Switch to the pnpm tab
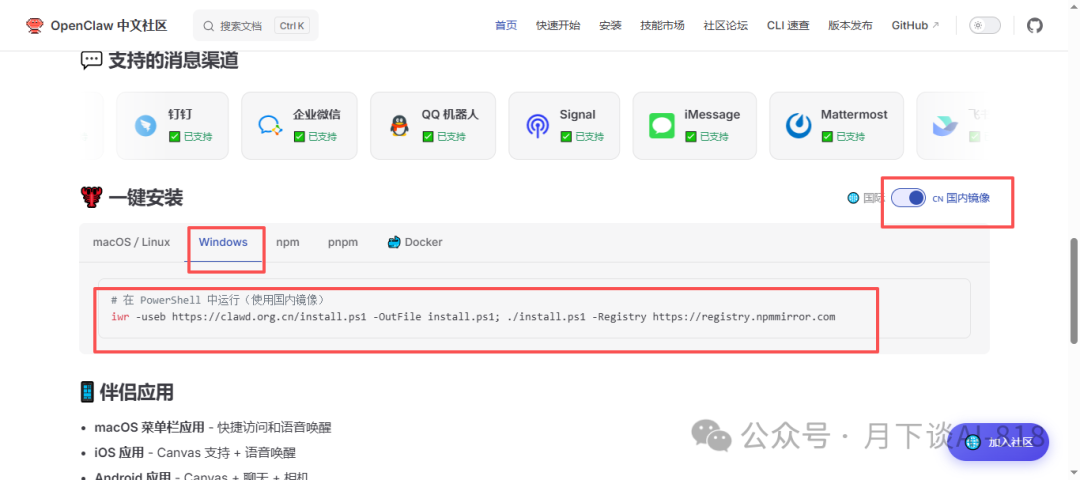The image size is (1080, 480). [343, 242]
